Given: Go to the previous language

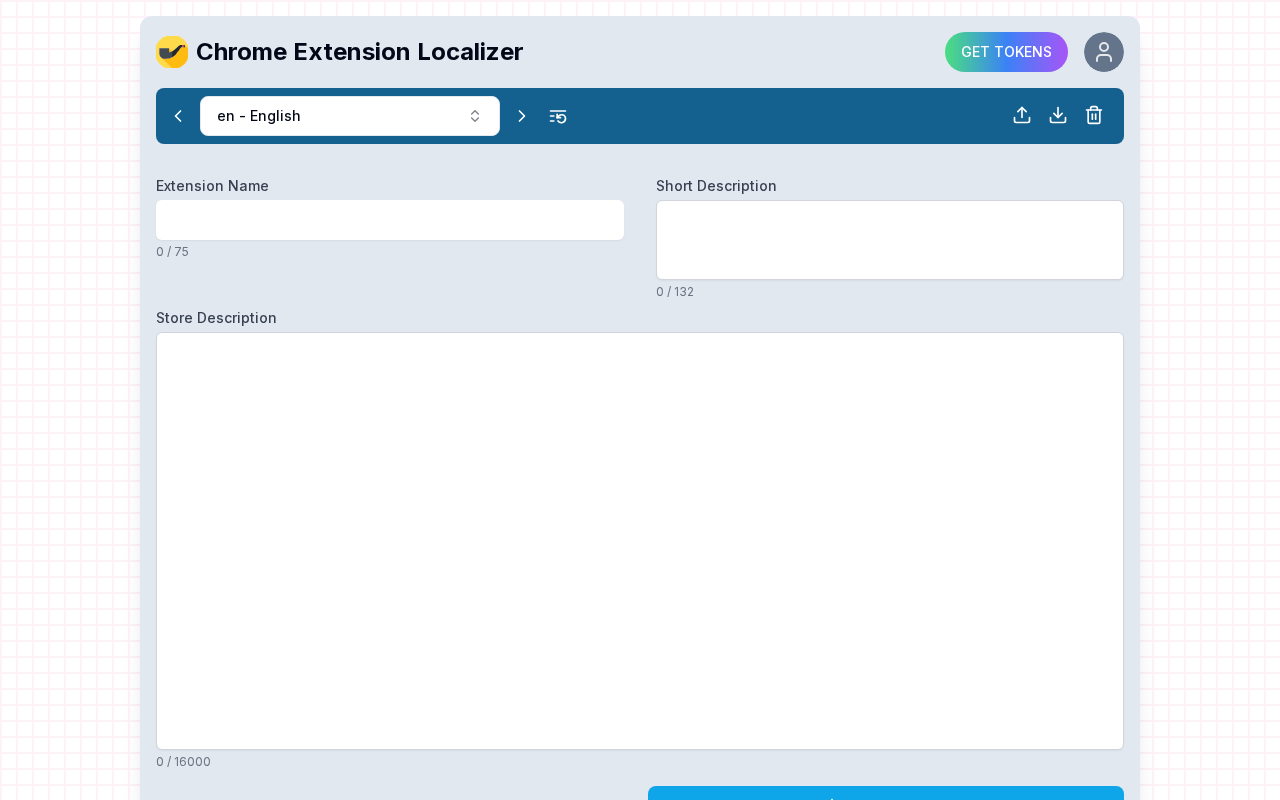Looking at the screenshot, I should [x=178, y=116].
